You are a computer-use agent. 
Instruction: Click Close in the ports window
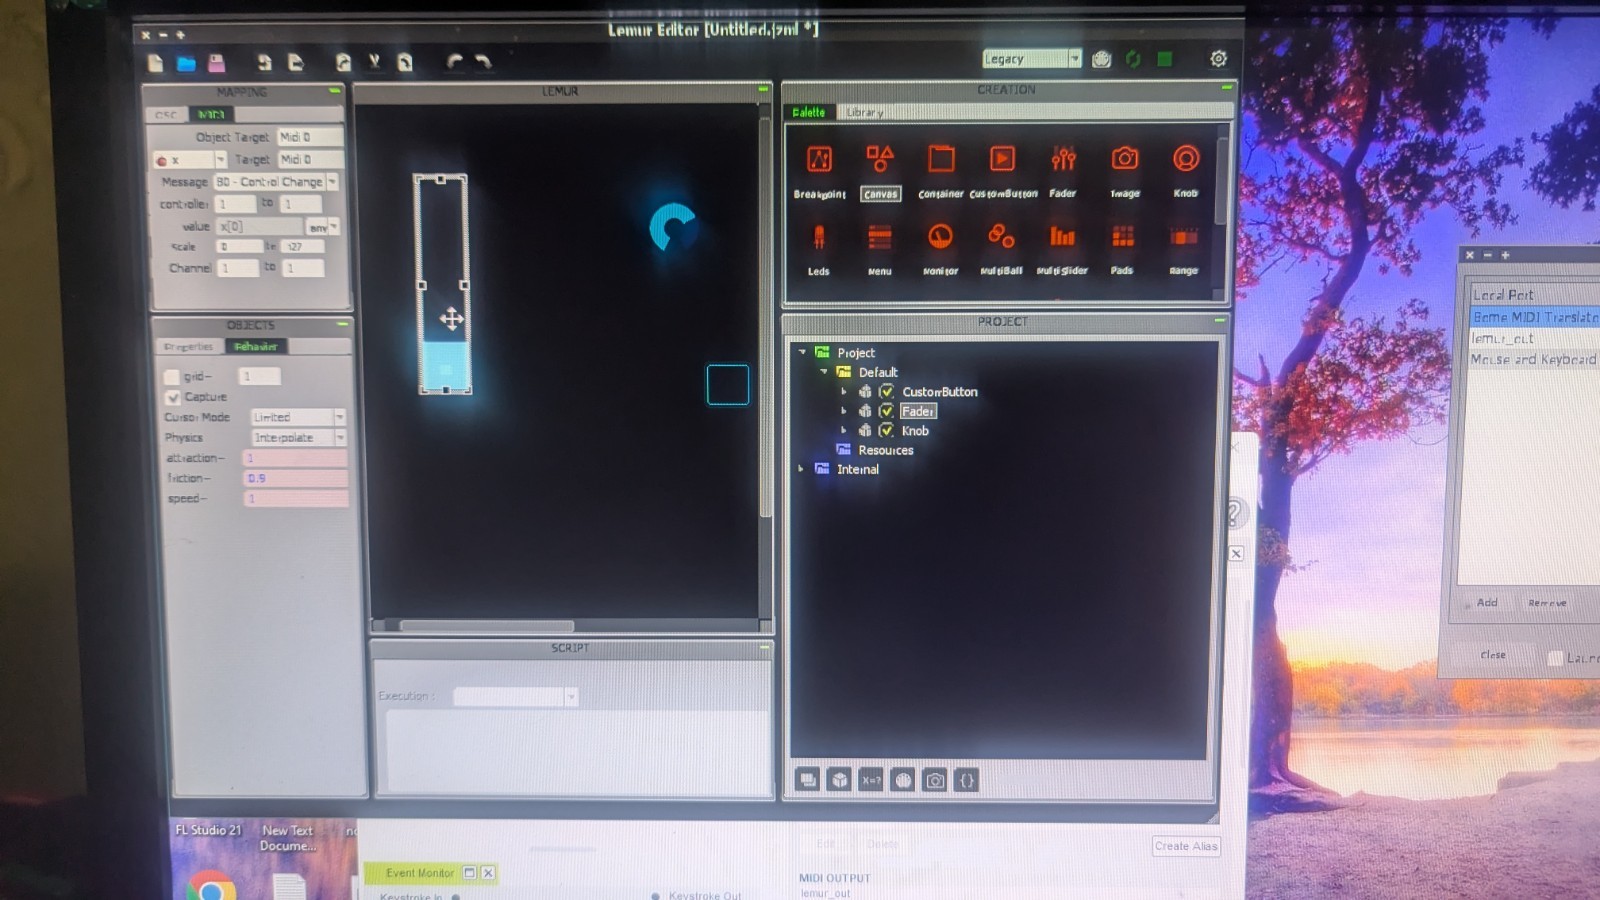[1493, 655]
